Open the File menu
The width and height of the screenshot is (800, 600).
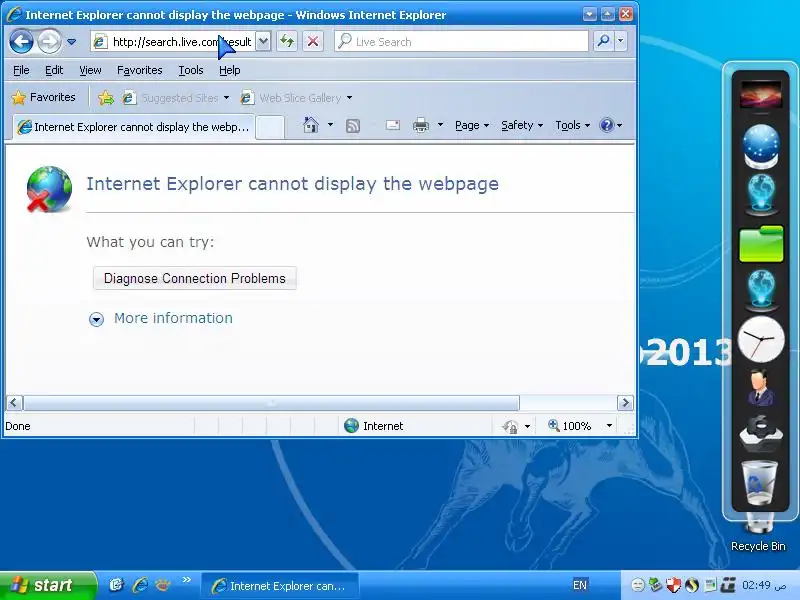click(21, 70)
